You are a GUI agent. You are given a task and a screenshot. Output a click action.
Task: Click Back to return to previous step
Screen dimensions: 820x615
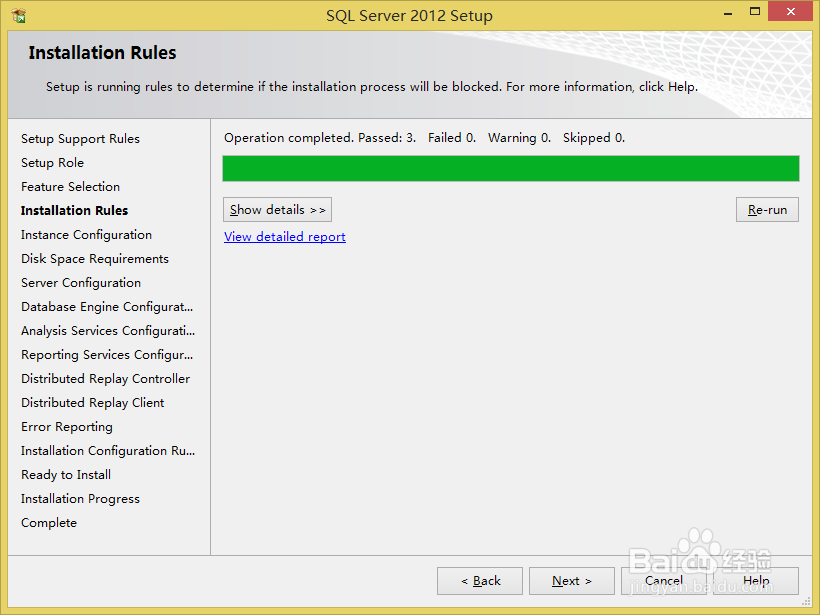(479, 581)
